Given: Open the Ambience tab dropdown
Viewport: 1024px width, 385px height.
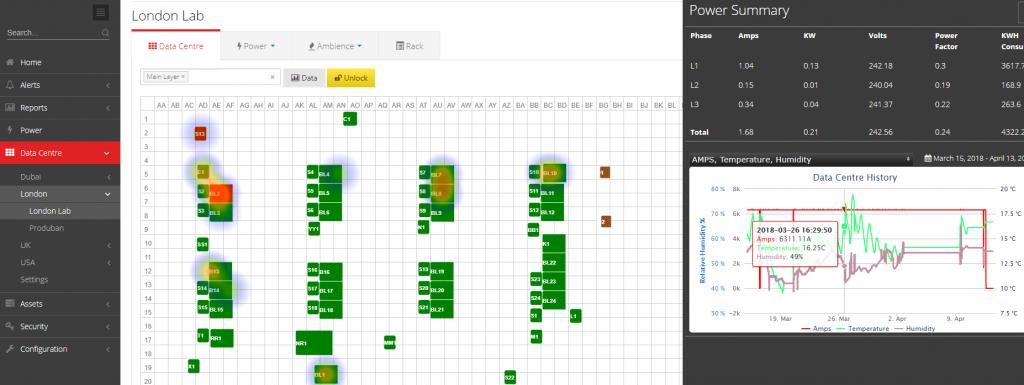Looking at the screenshot, I should 334,46.
